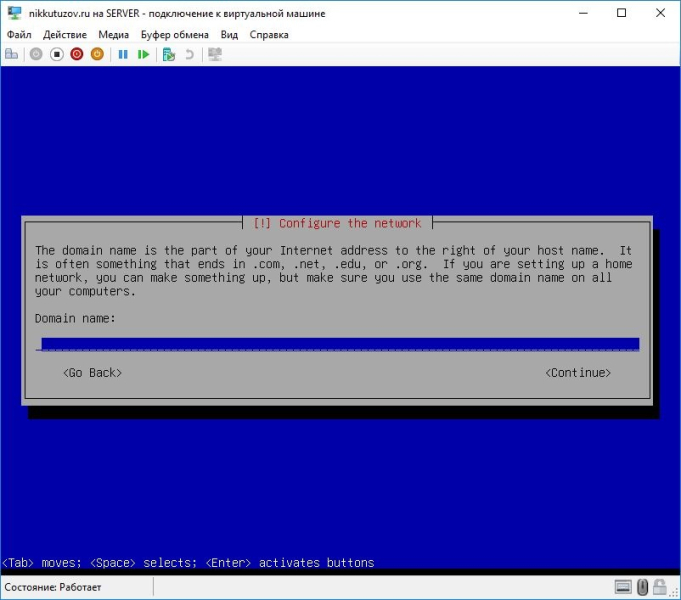This screenshot has height=600, width=681.
Task: Click the greyed Start VM toolbar icon
Action: [x=36, y=54]
